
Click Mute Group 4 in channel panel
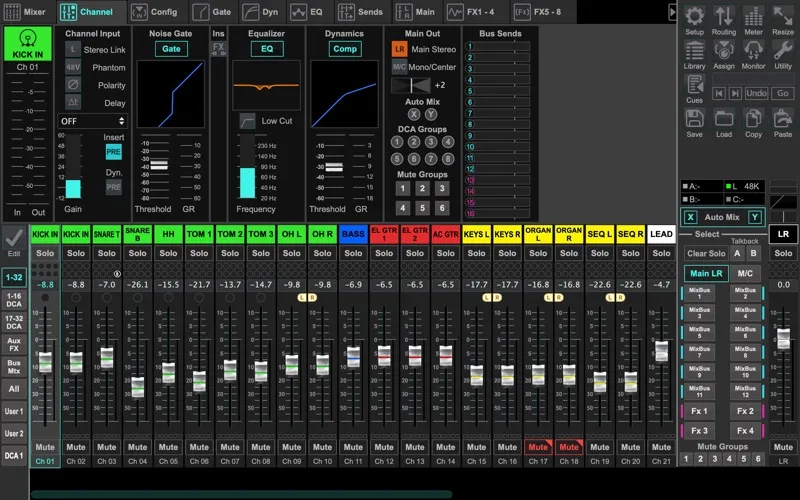(403, 208)
